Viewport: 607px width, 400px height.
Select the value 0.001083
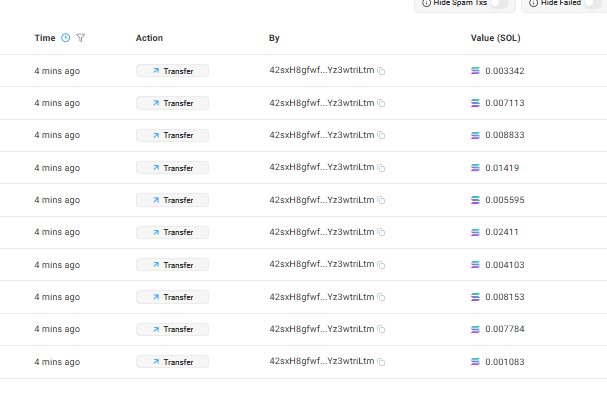[505, 362]
